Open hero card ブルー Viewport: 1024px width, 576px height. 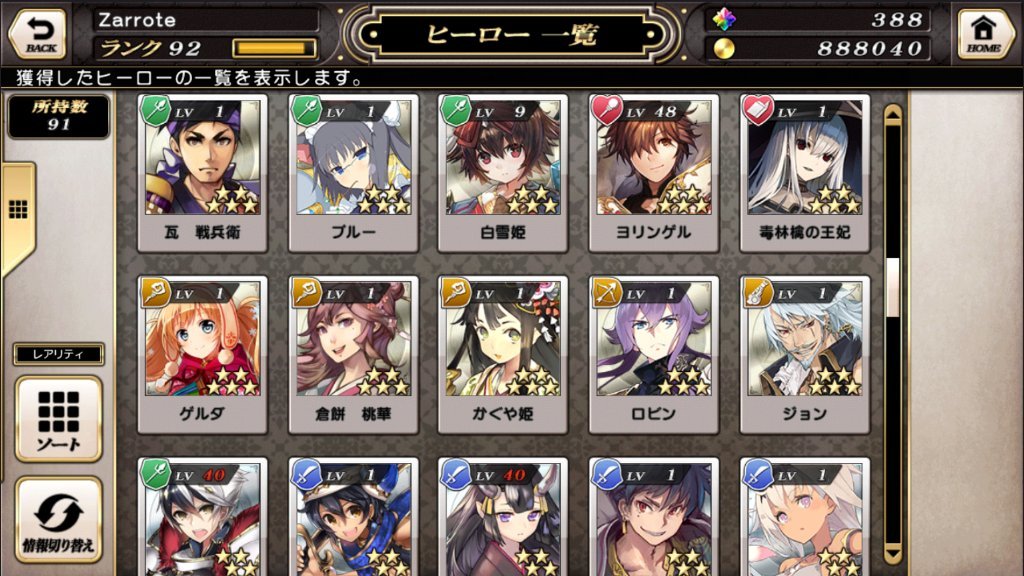click(353, 174)
